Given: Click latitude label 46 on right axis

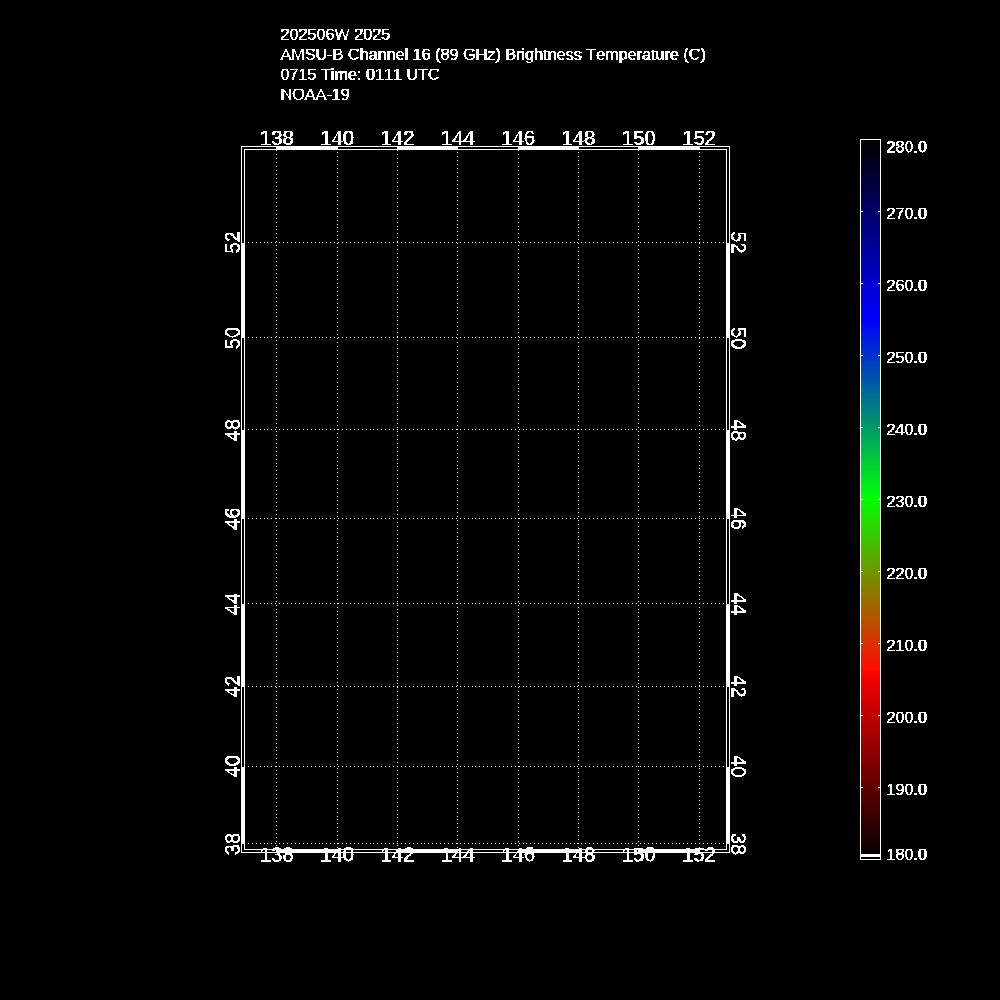Looking at the screenshot, I should click(x=737, y=518).
